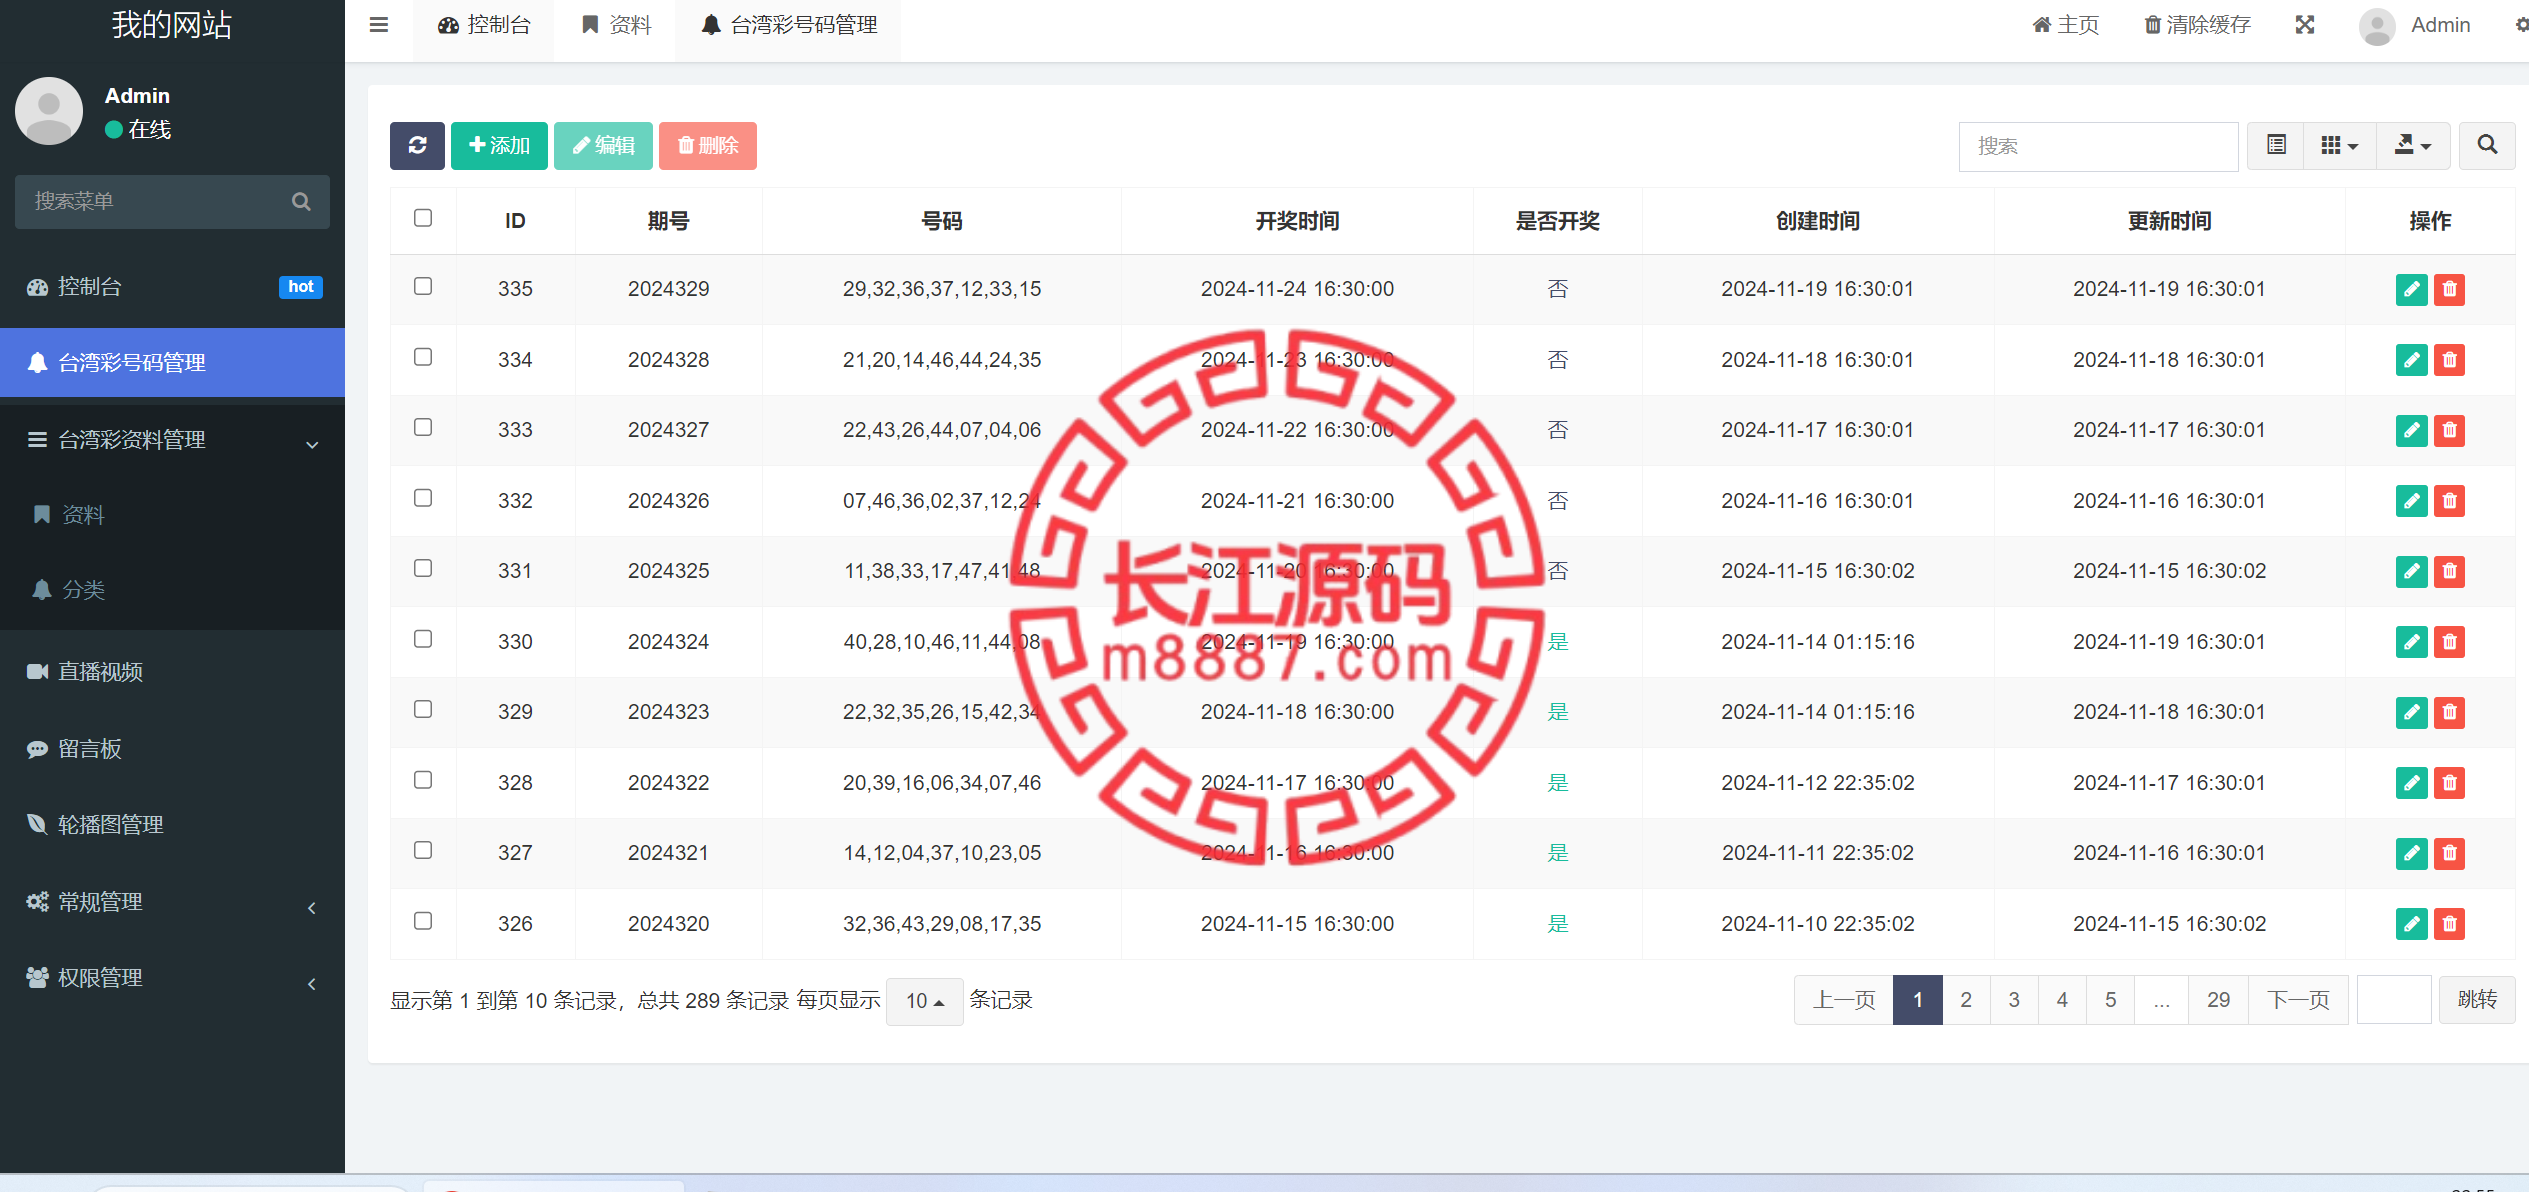Screen dimensions: 2529x1192
Task: Go to pagination page 2
Action: tap(1966, 1000)
